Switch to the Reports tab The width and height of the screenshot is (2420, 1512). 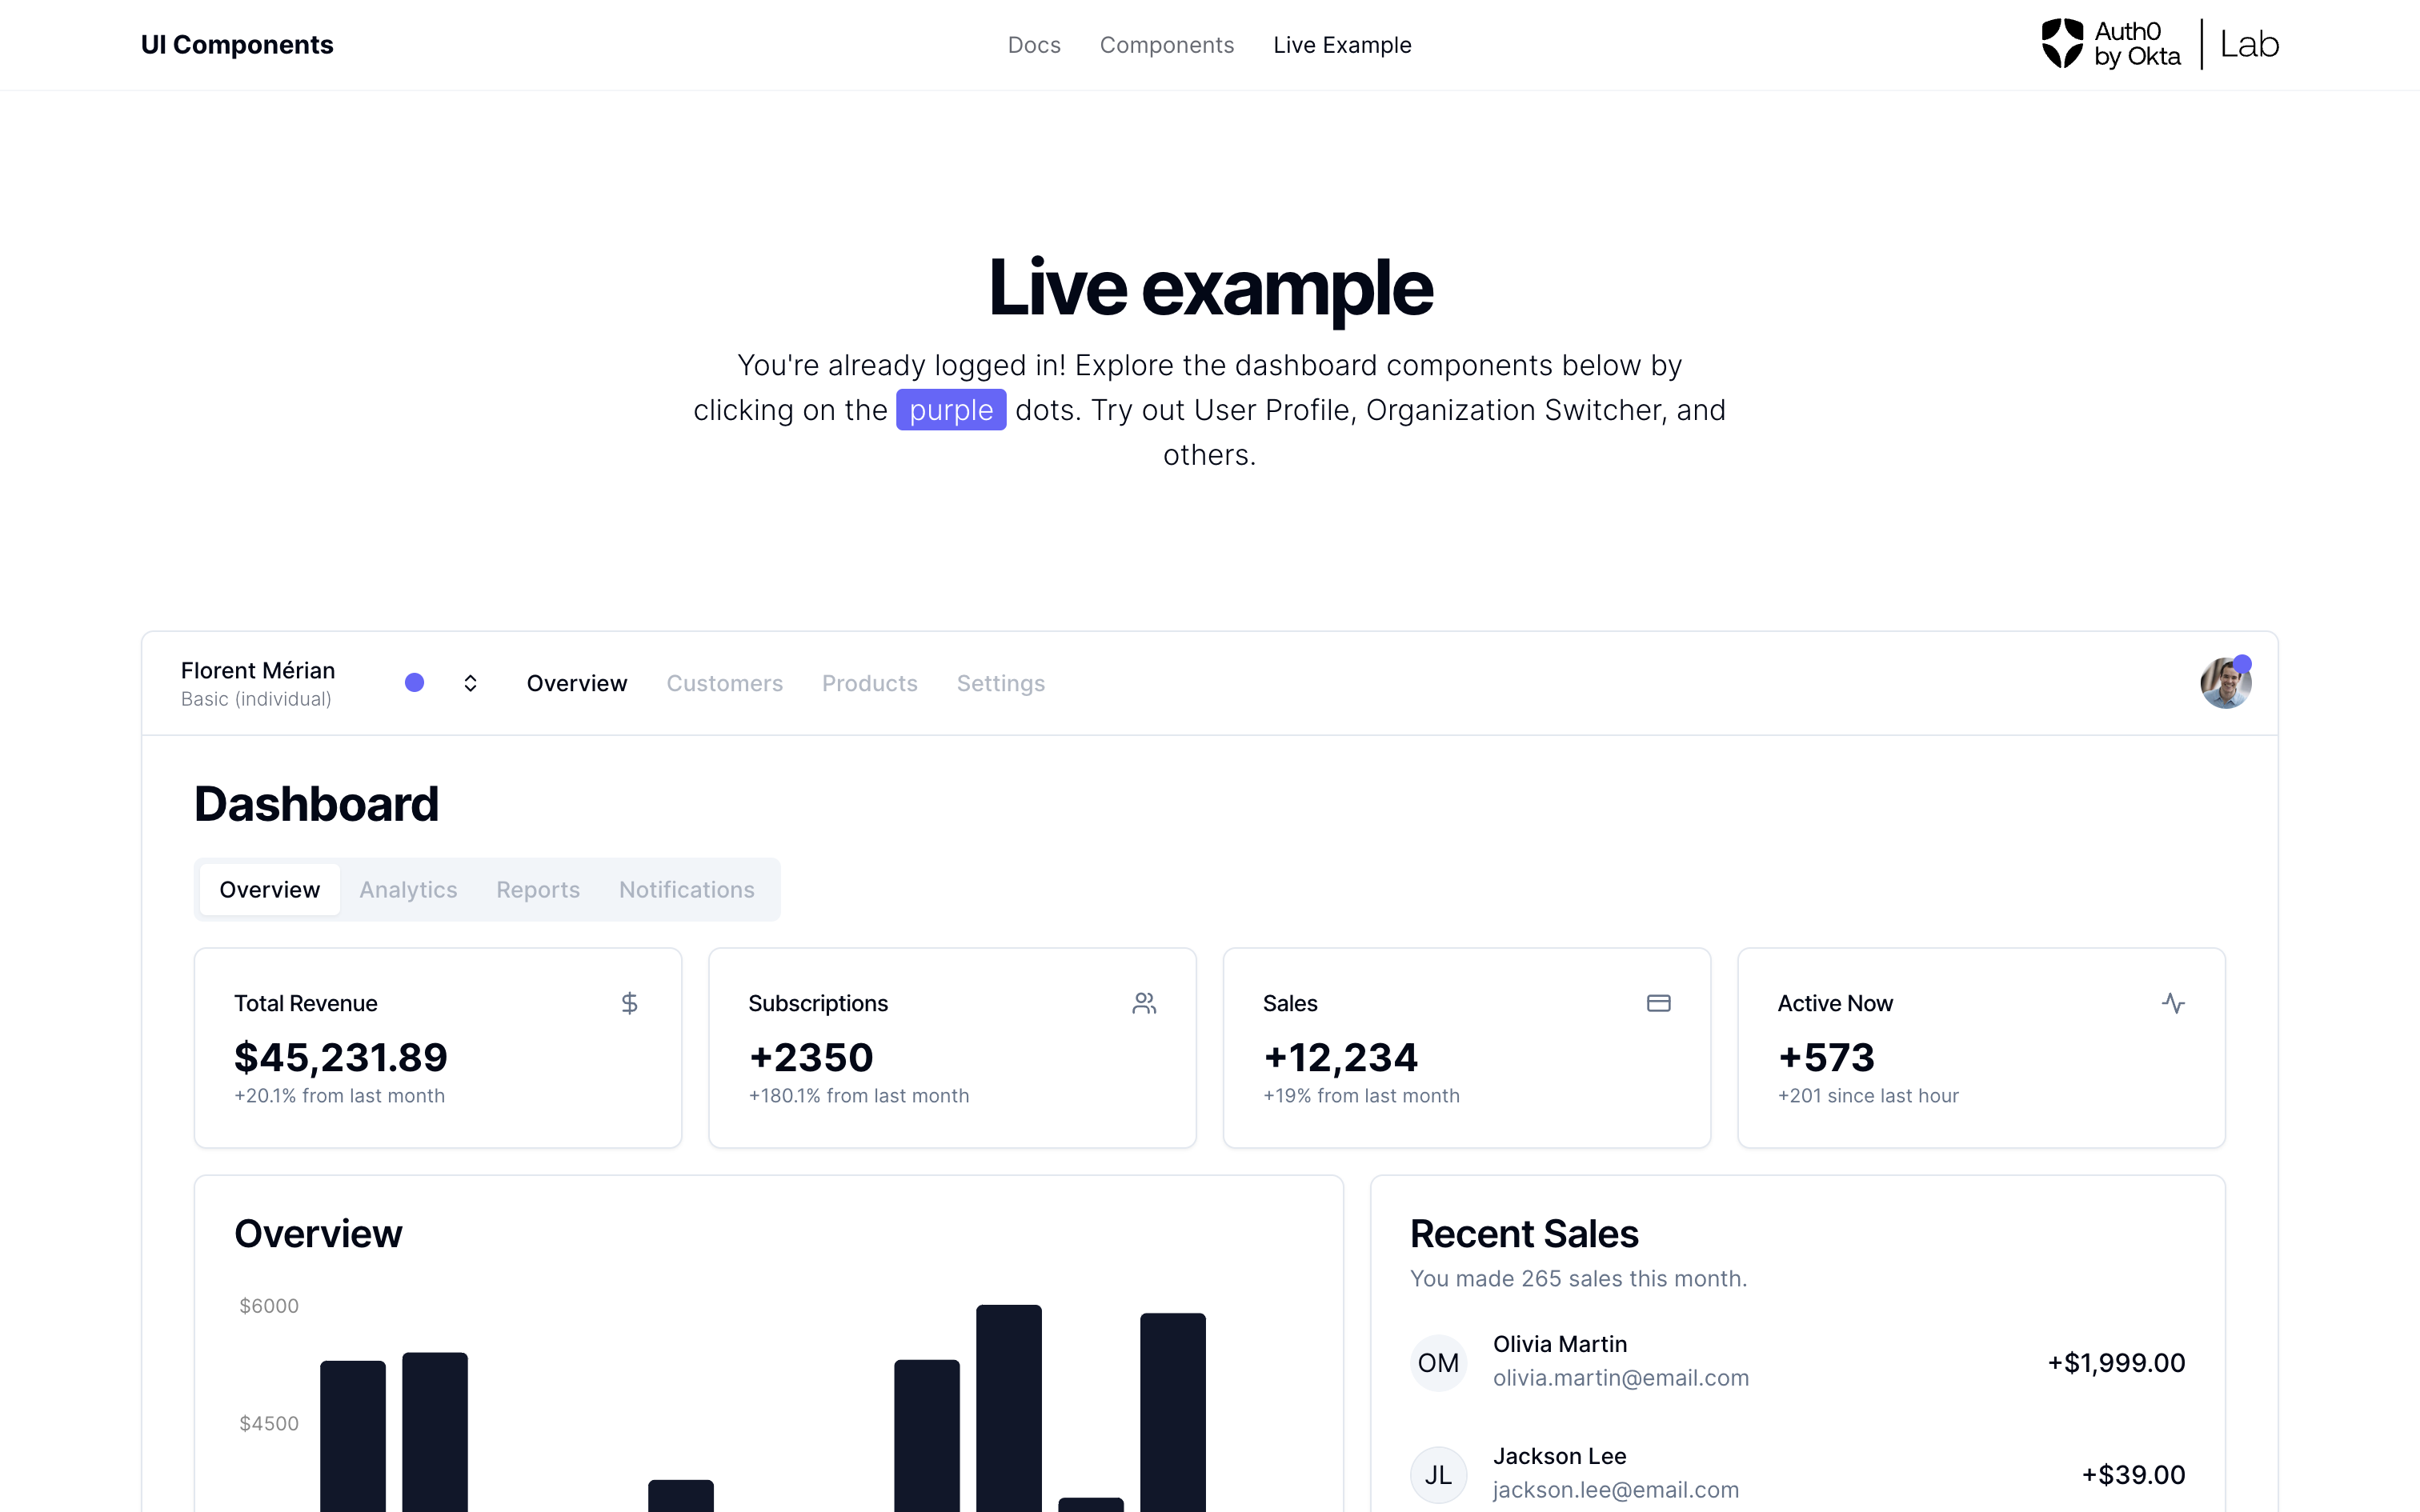coord(538,889)
